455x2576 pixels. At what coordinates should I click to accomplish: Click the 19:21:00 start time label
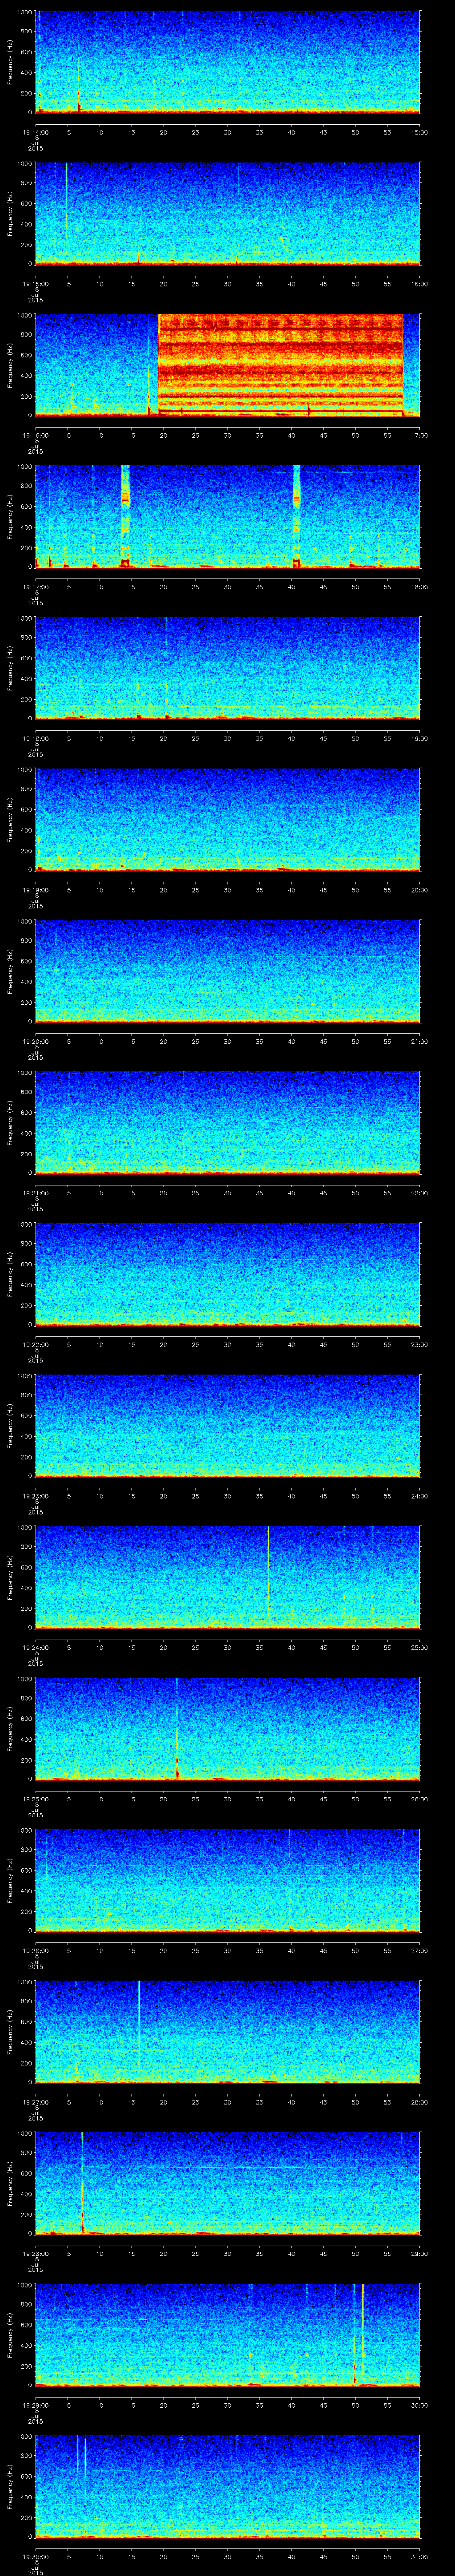(x=35, y=1193)
